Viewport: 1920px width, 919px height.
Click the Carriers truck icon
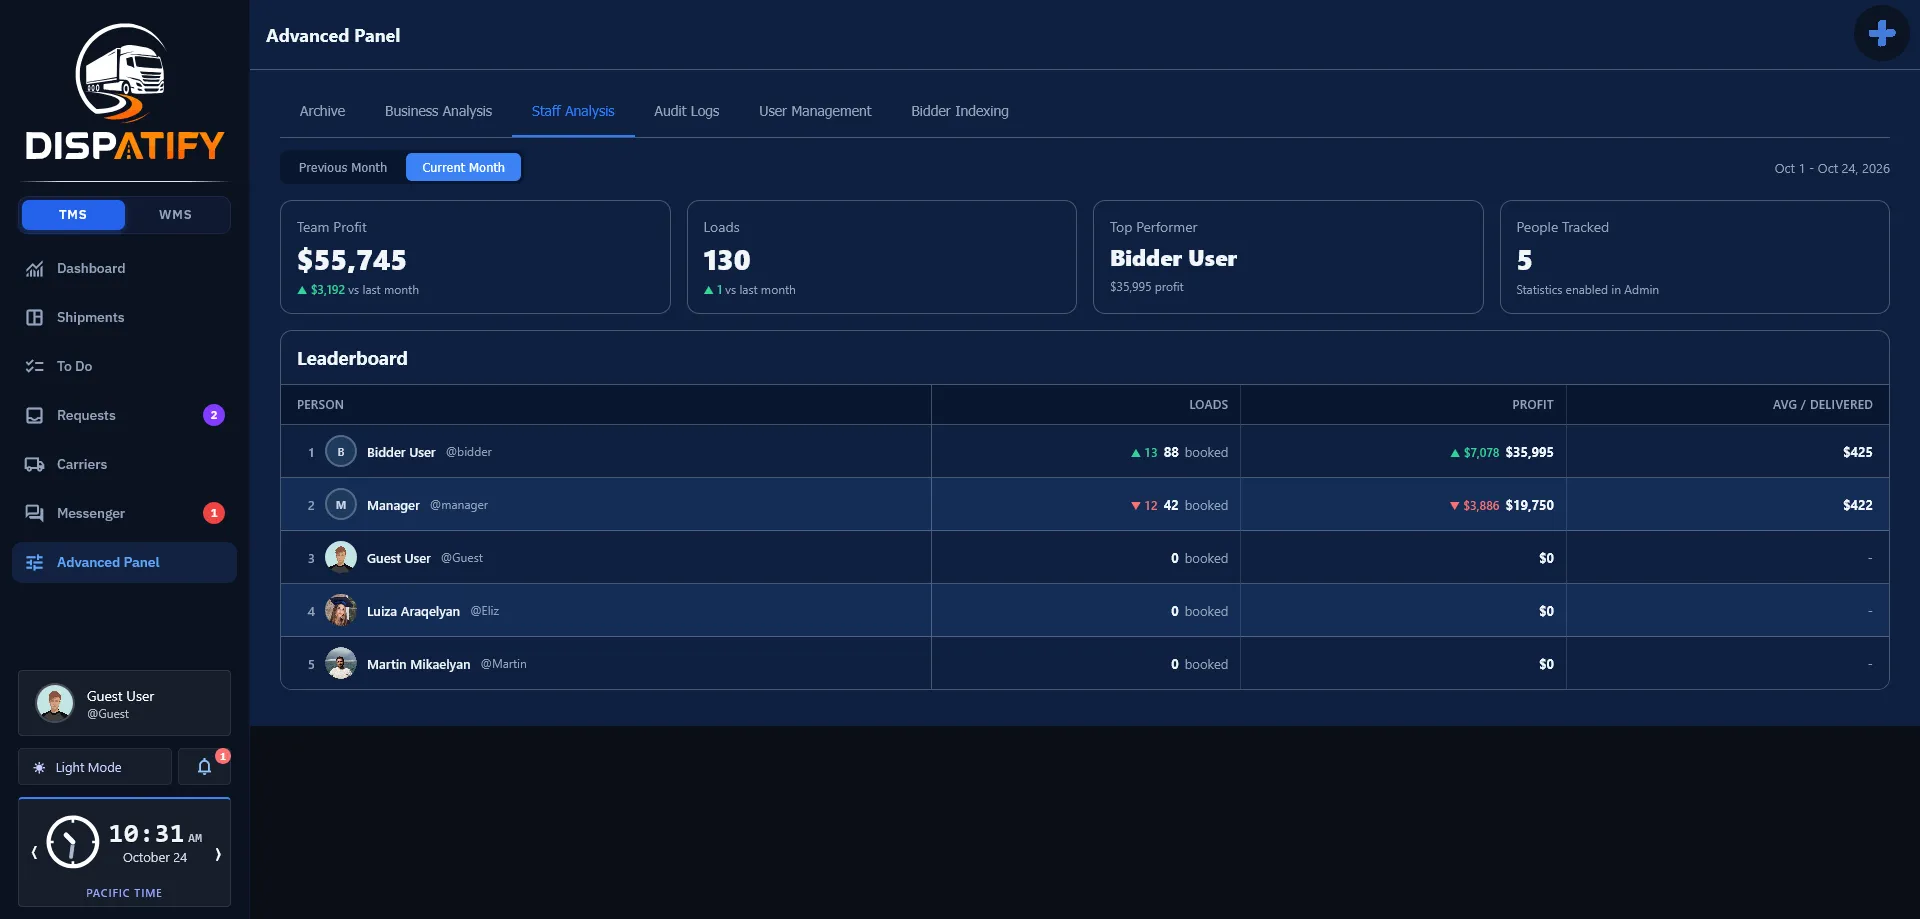(x=34, y=465)
